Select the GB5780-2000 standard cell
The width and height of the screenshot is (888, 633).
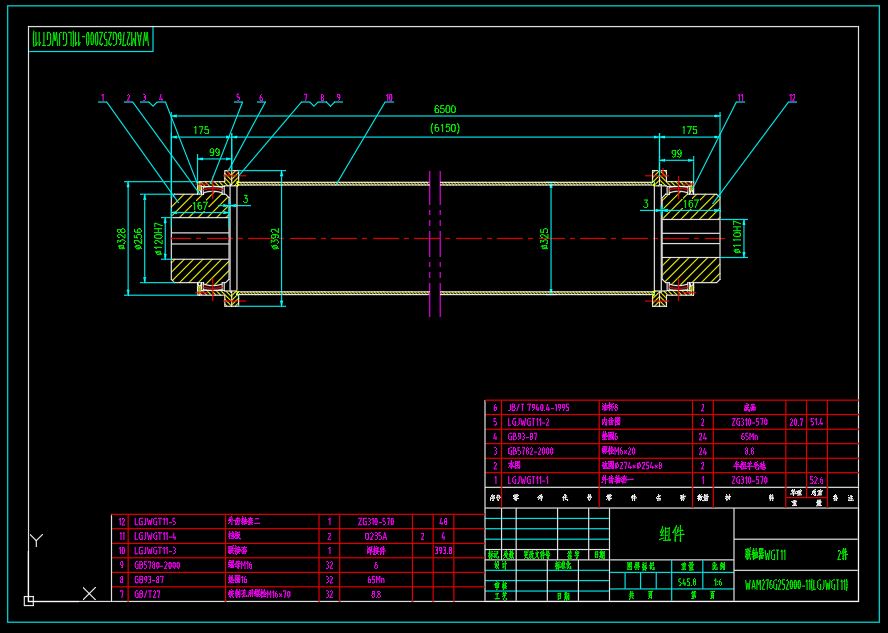coord(157,565)
